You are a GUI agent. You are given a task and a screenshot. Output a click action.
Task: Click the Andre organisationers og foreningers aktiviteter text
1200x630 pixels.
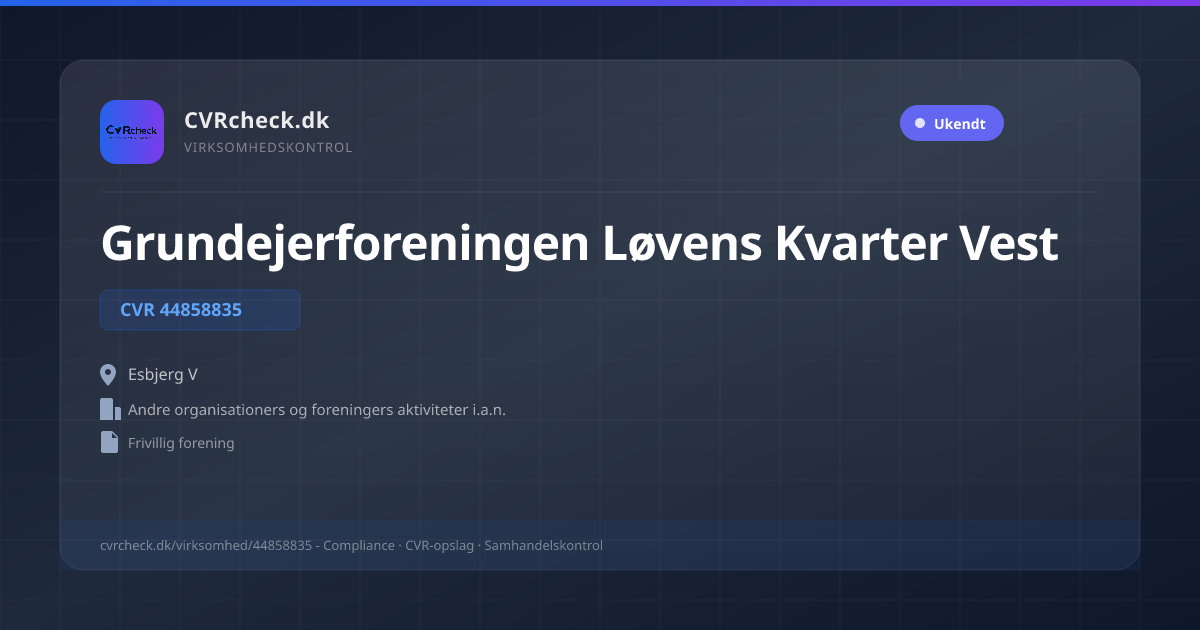tap(317, 409)
